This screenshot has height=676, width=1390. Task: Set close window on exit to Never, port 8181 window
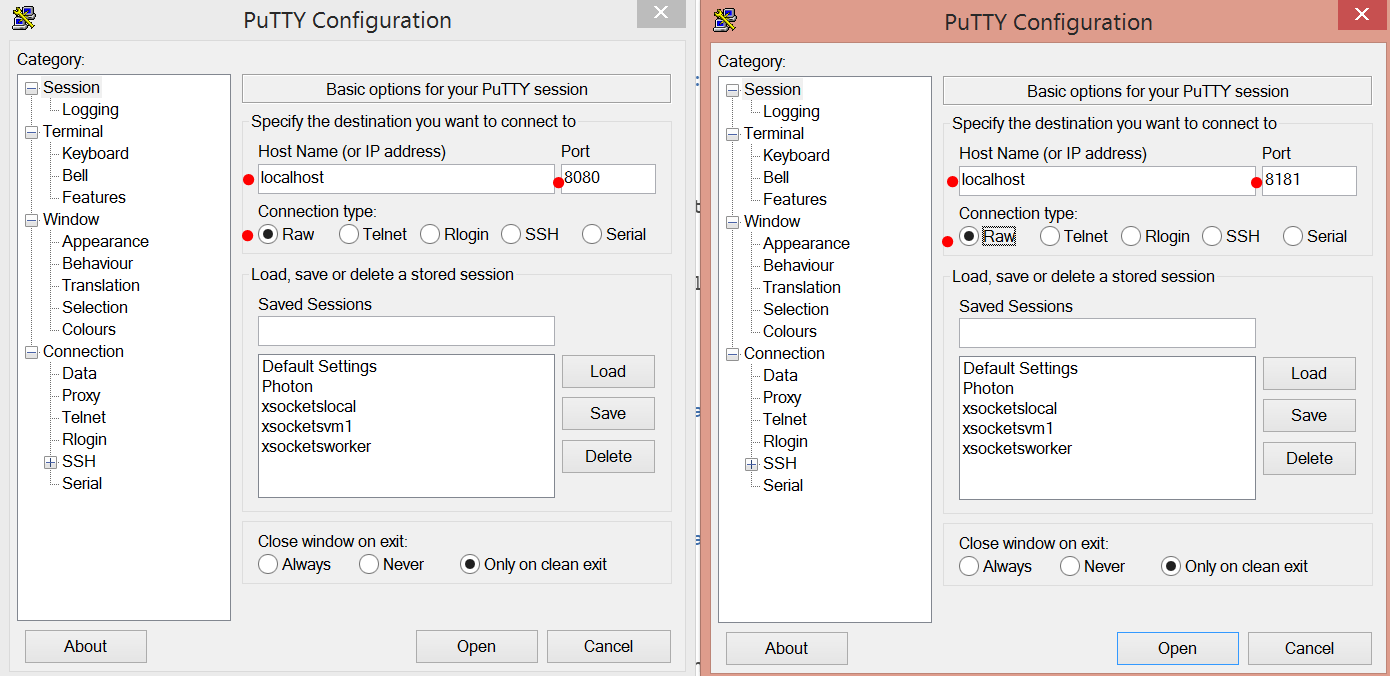(x=1070, y=566)
